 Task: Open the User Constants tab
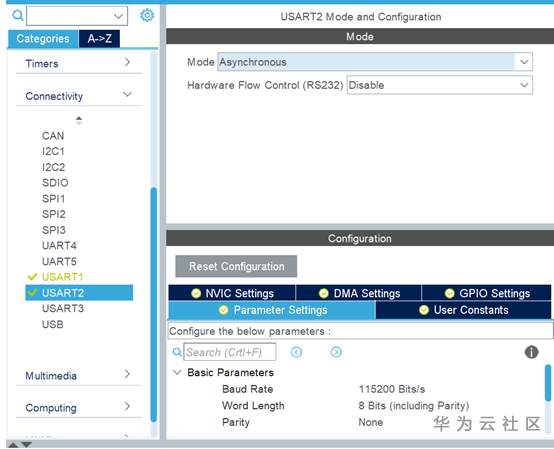[x=464, y=310]
